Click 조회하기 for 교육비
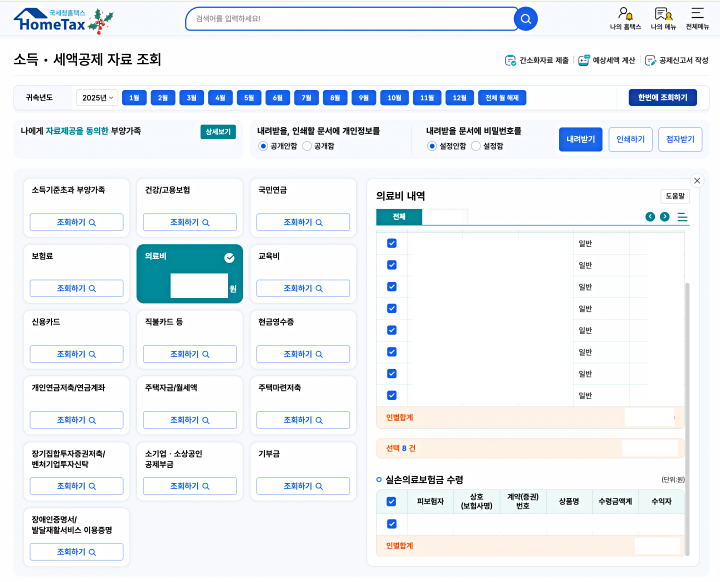This screenshot has width=720, height=582. click(303, 288)
